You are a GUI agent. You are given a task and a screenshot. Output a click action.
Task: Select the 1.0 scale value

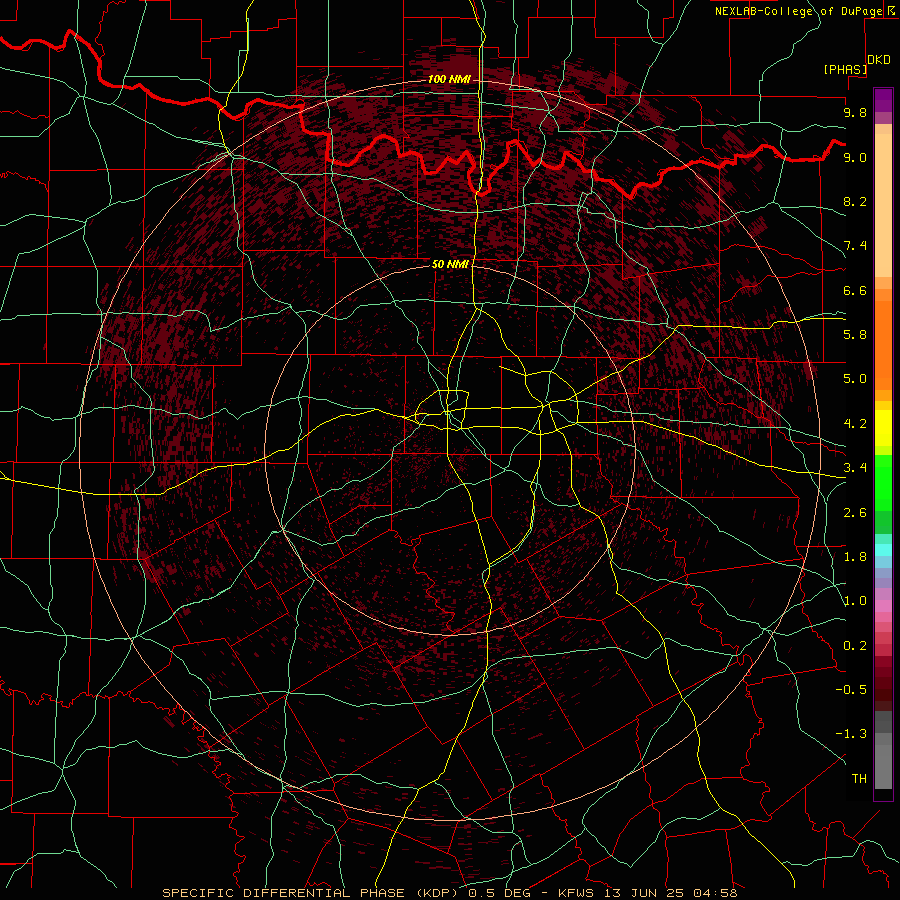(x=855, y=602)
